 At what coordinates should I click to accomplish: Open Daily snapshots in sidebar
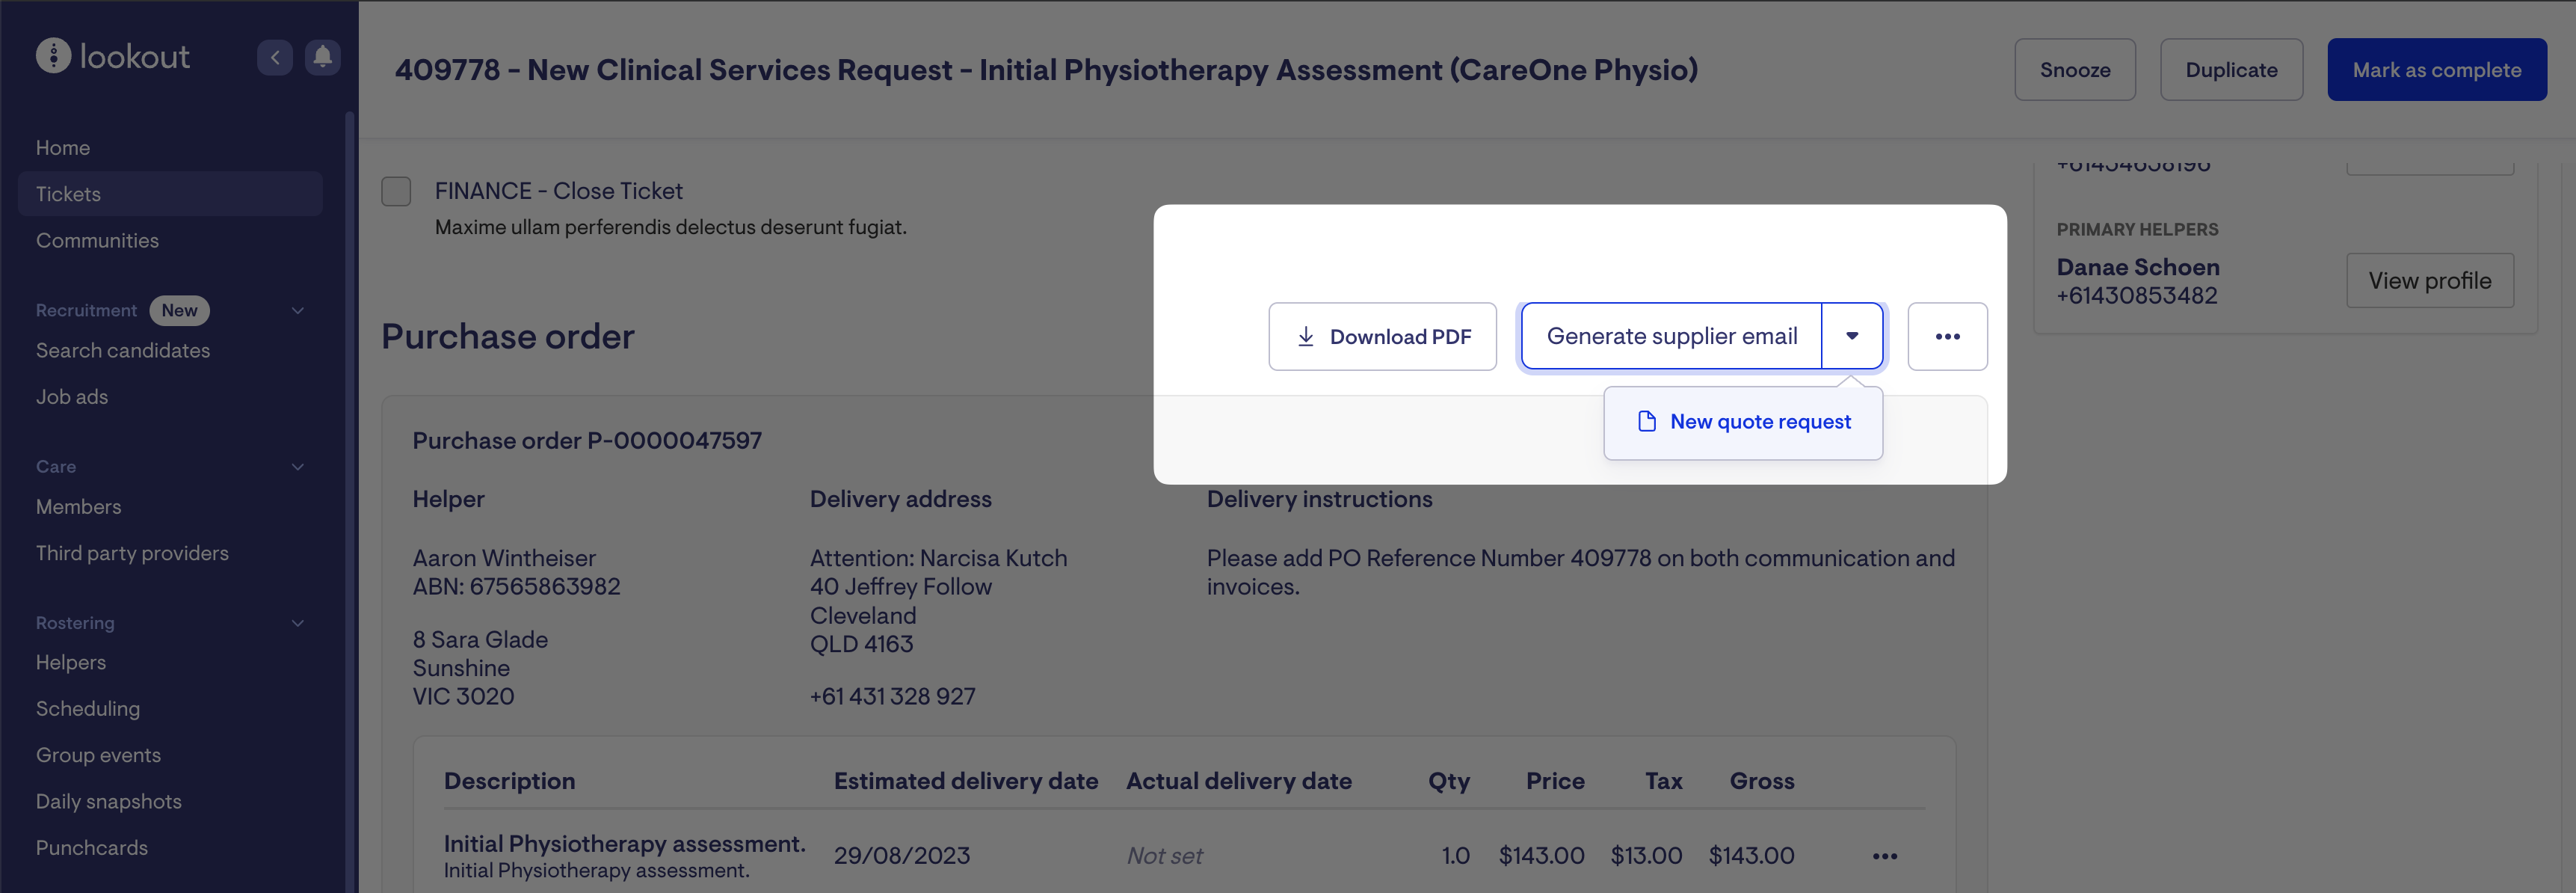[109, 801]
